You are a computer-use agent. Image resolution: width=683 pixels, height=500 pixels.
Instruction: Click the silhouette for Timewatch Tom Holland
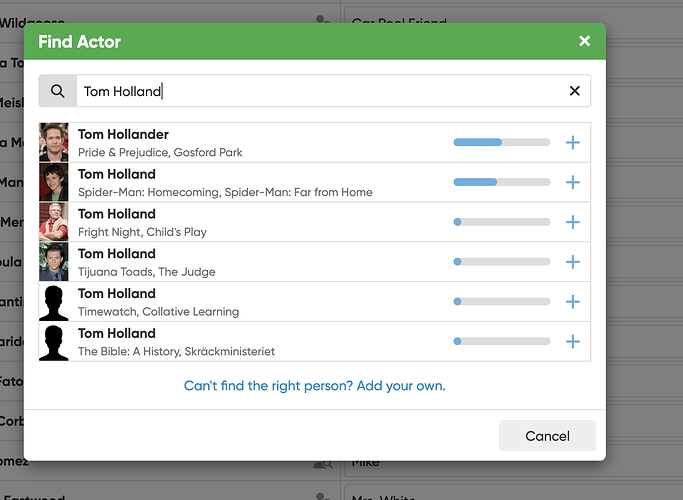[x=54, y=301]
